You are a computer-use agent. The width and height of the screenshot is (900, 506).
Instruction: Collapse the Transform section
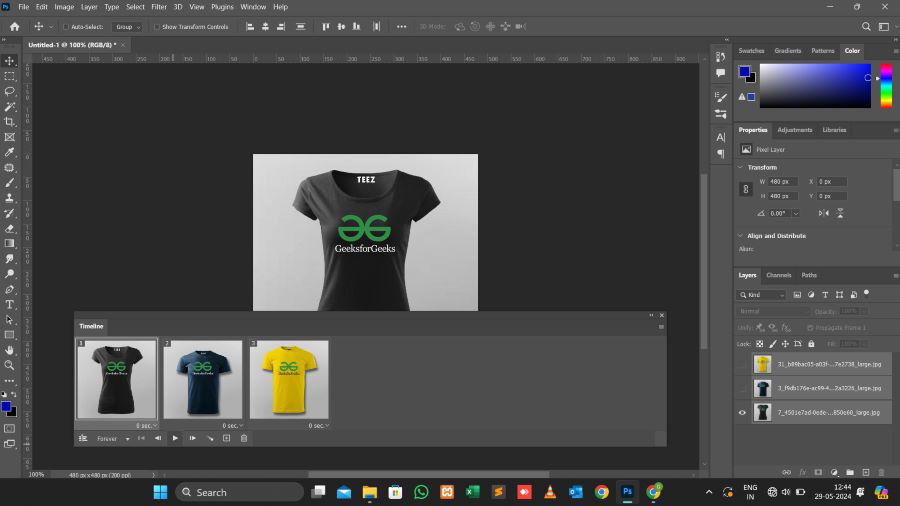tap(742, 167)
